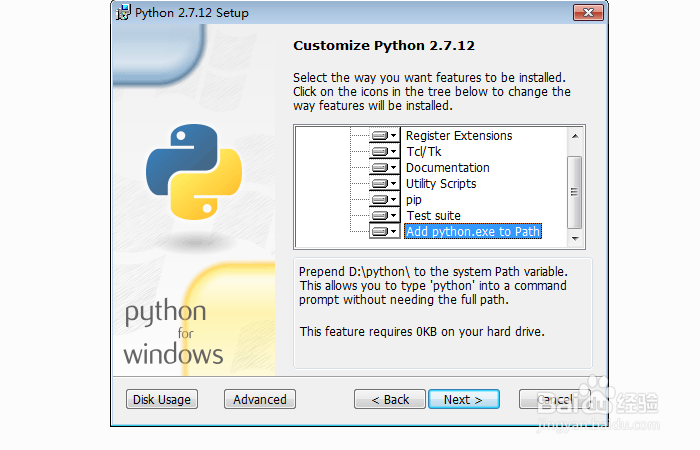The height and width of the screenshot is (450, 700).
Task: Select Documentation feature label
Action: tap(448, 167)
